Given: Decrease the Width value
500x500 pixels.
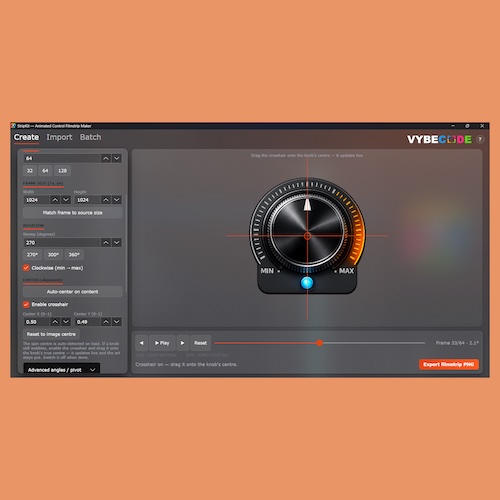Looking at the screenshot, I should [66, 200].
